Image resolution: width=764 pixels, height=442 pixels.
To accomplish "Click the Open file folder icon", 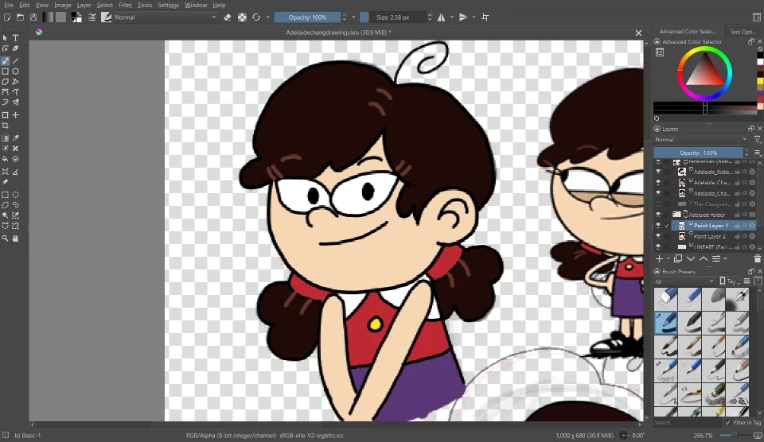I will tap(20, 17).
